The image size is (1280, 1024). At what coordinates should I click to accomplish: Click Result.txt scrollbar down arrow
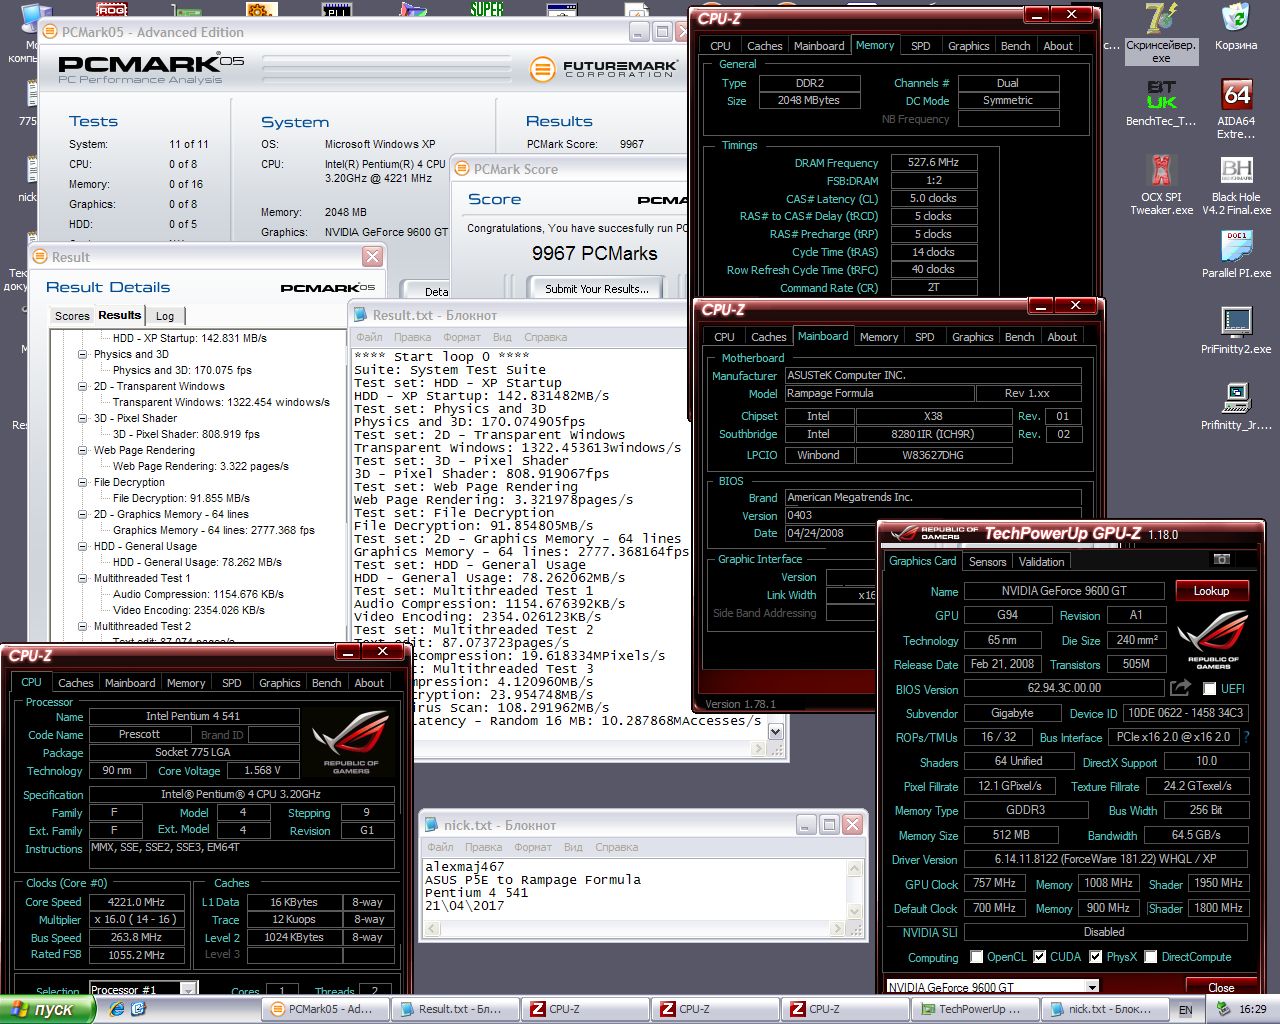click(x=775, y=731)
